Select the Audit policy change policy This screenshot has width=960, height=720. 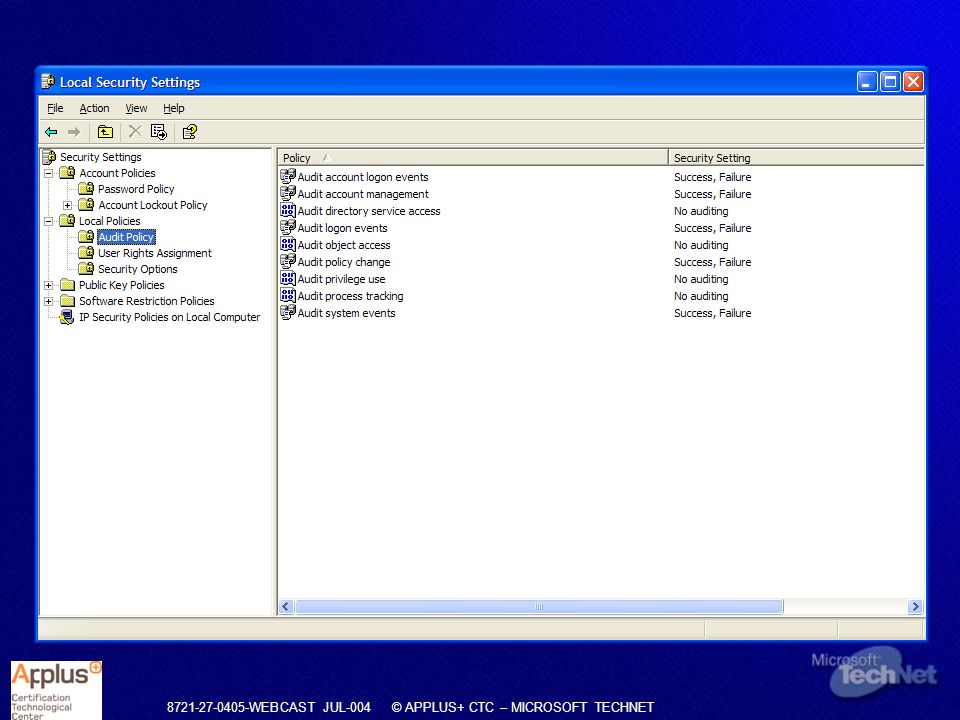click(x=343, y=262)
